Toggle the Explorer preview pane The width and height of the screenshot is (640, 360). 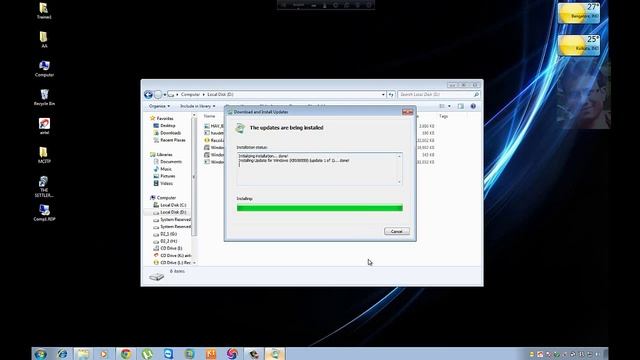pyautogui.click(x=461, y=106)
